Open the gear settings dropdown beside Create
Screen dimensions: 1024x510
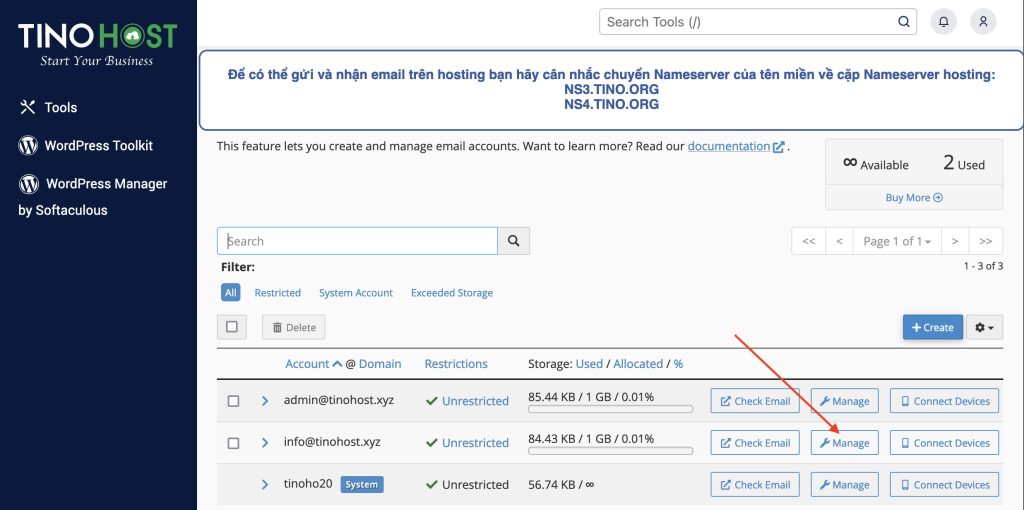coord(984,327)
